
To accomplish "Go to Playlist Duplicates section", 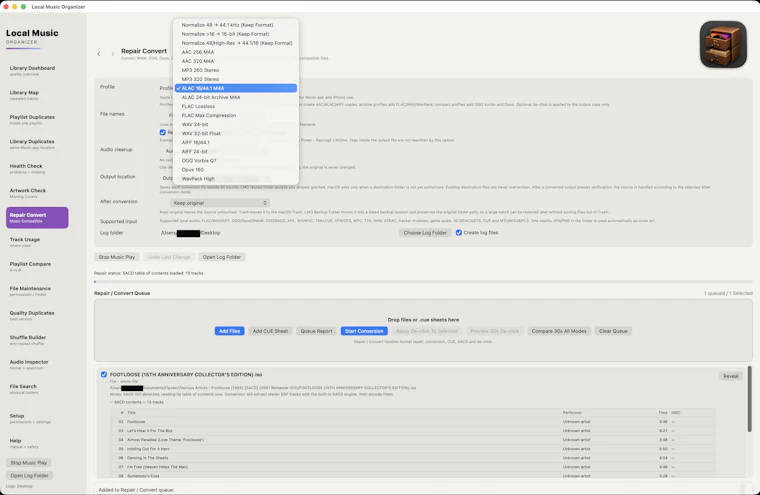I will 37,120.
